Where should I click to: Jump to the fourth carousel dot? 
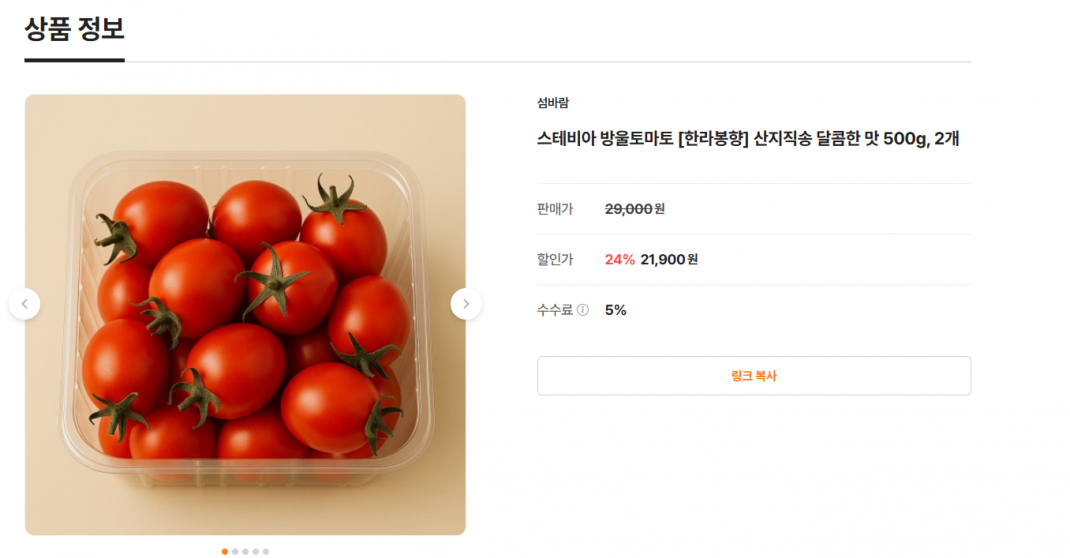256,551
